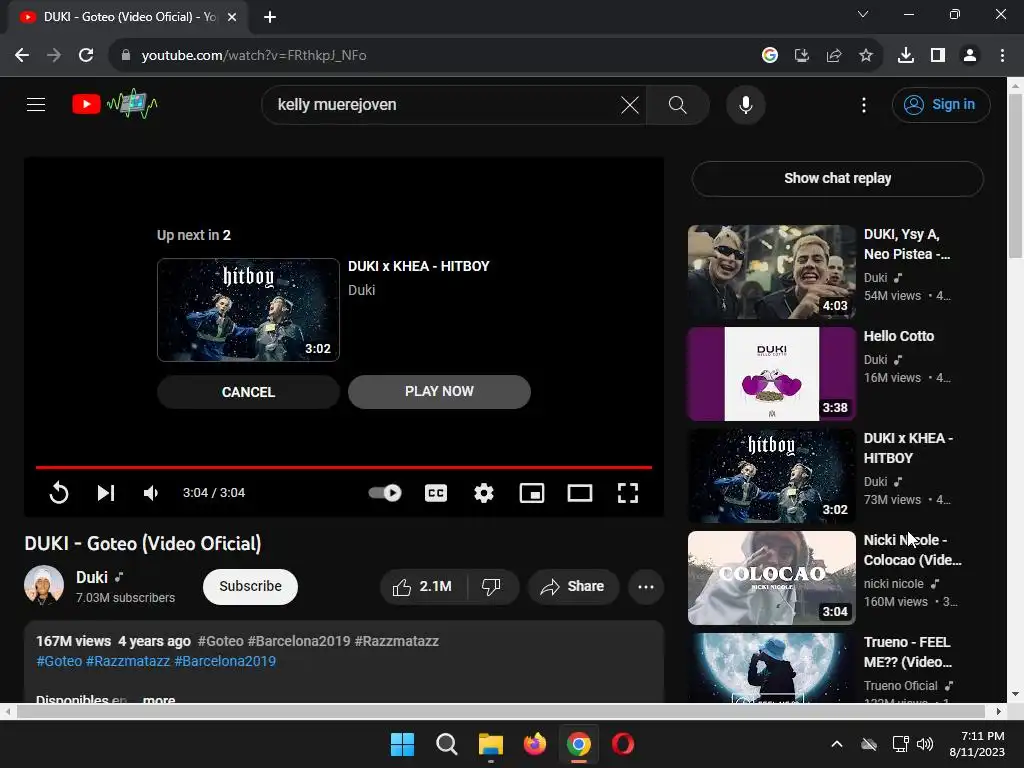Viewport: 1024px width, 768px height.
Task: Open File Explorer from taskbar
Action: pyautogui.click(x=490, y=744)
